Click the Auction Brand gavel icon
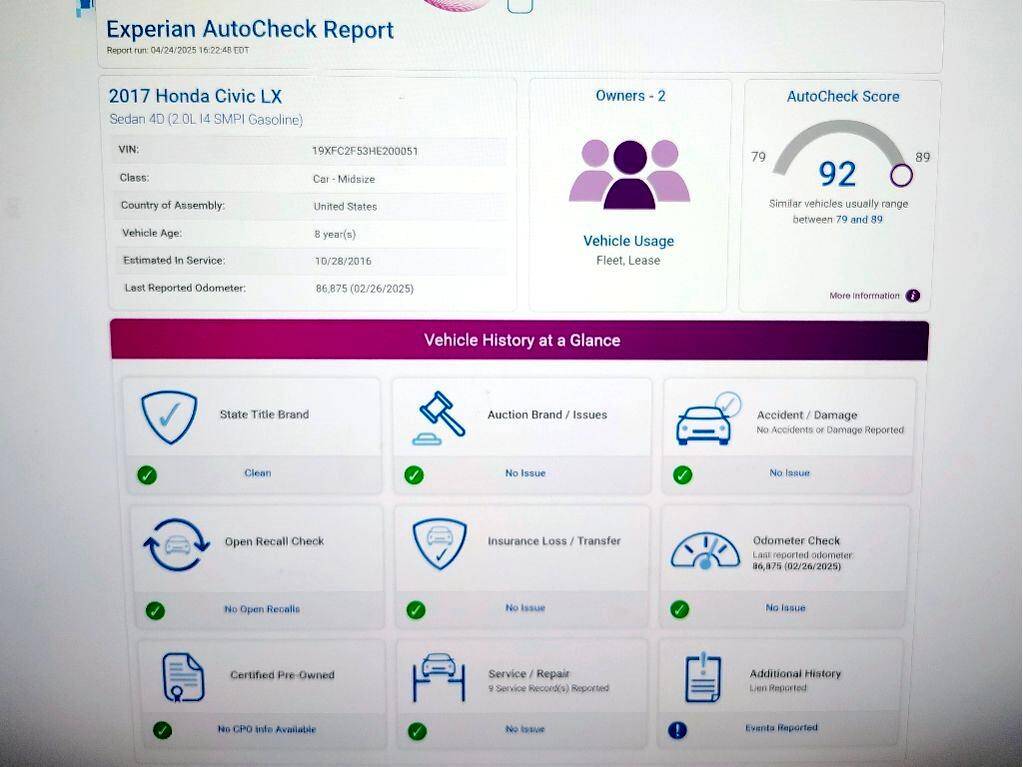The width and height of the screenshot is (1023, 767). click(x=439, y=418)
